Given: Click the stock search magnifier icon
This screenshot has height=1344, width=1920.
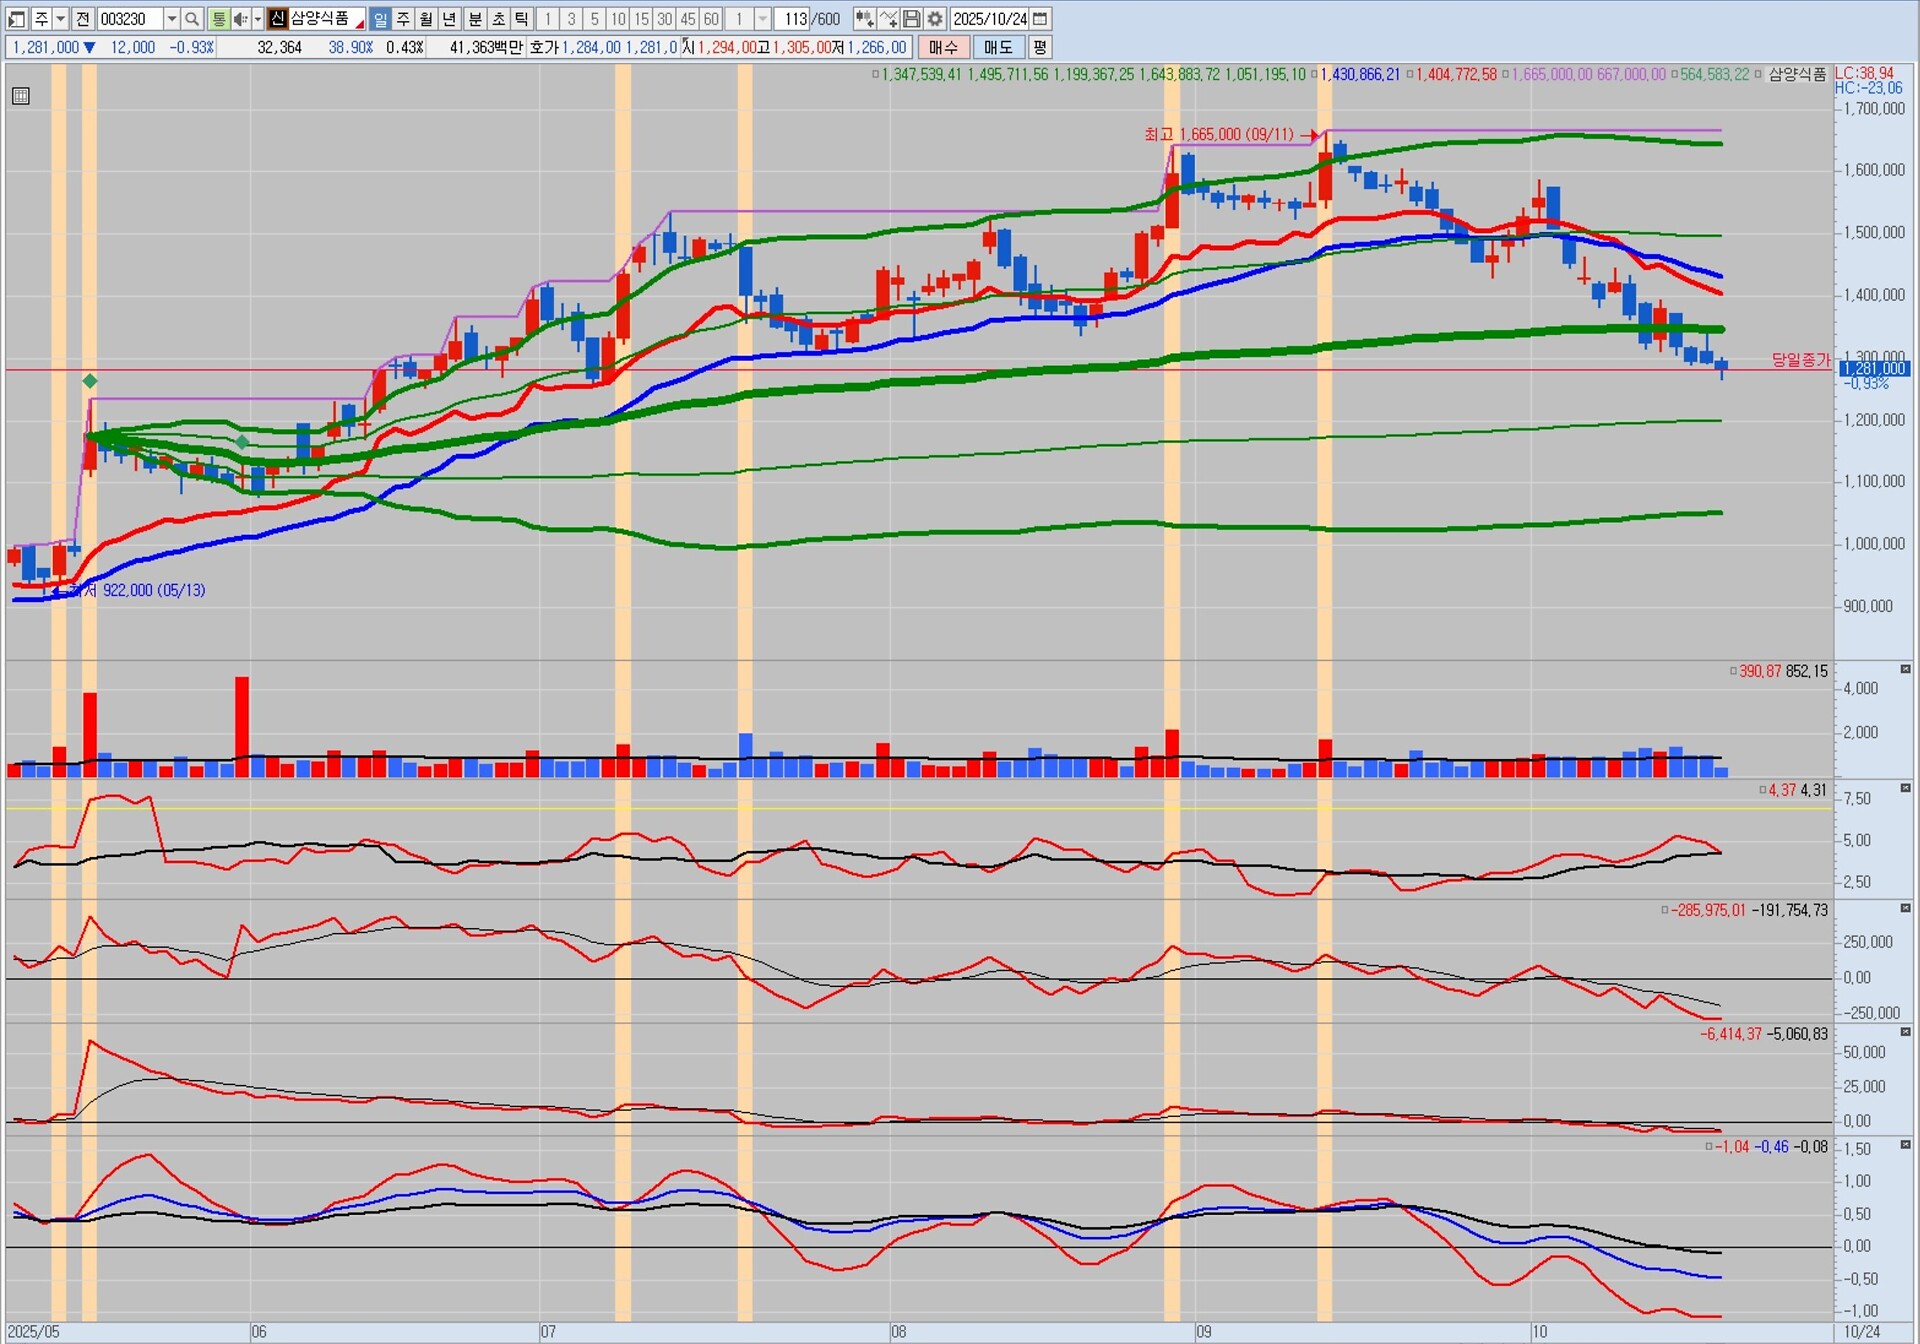Looking at the screenshot, I should 192,19.
